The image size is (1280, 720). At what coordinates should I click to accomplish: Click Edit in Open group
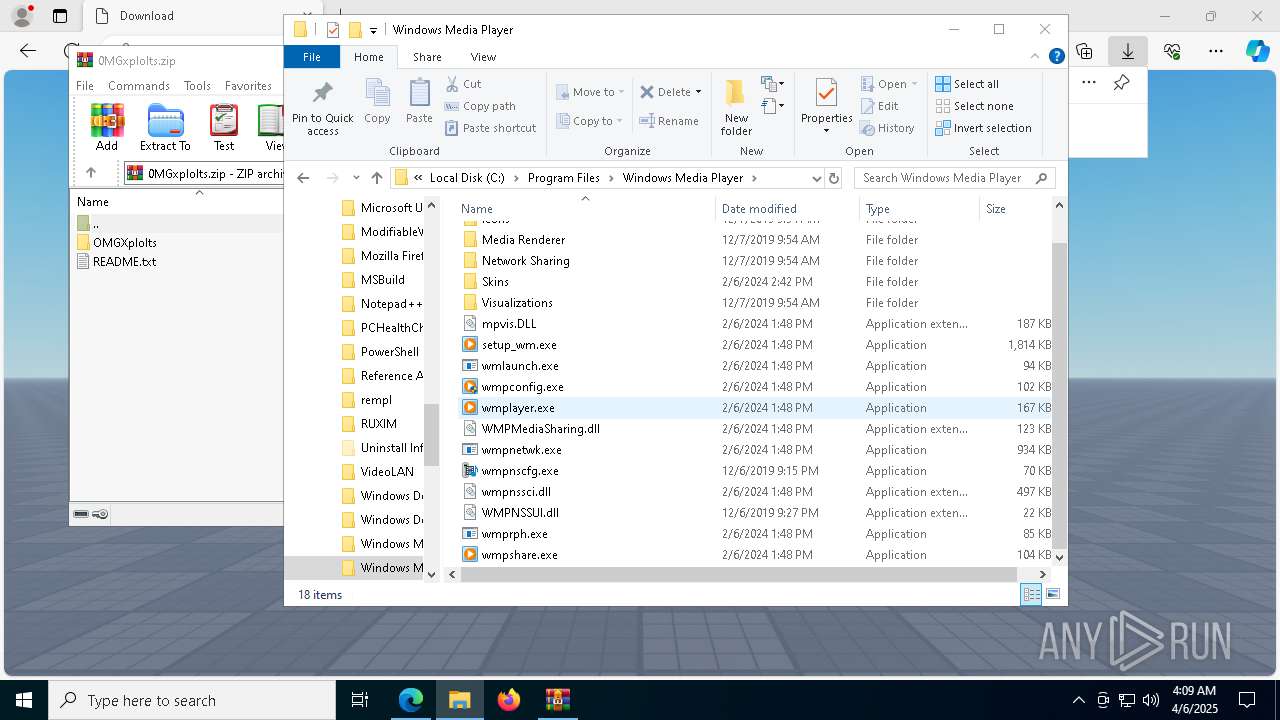click(x=879, y=106)
